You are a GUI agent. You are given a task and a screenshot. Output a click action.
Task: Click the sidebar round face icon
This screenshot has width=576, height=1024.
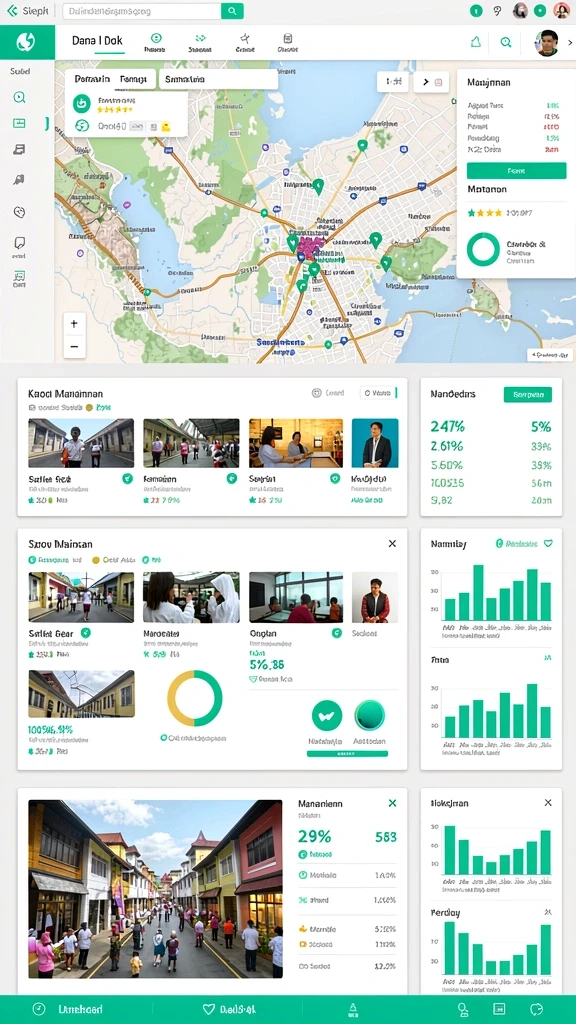click(19, 212)
